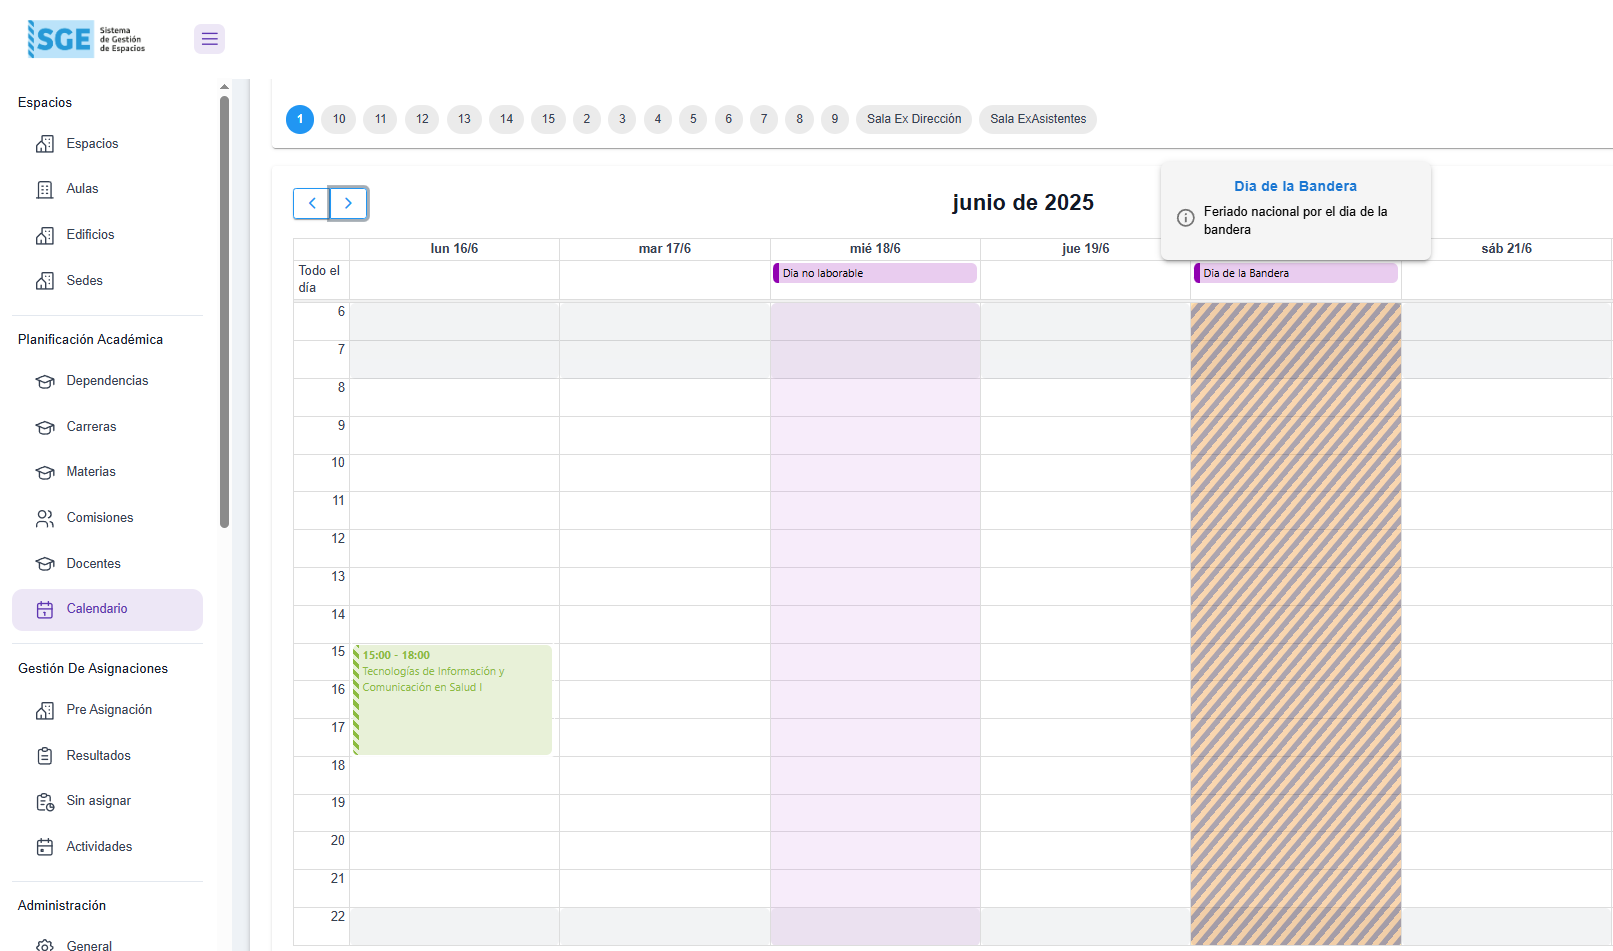Go to previous week with left arrow

pos(311,203)
